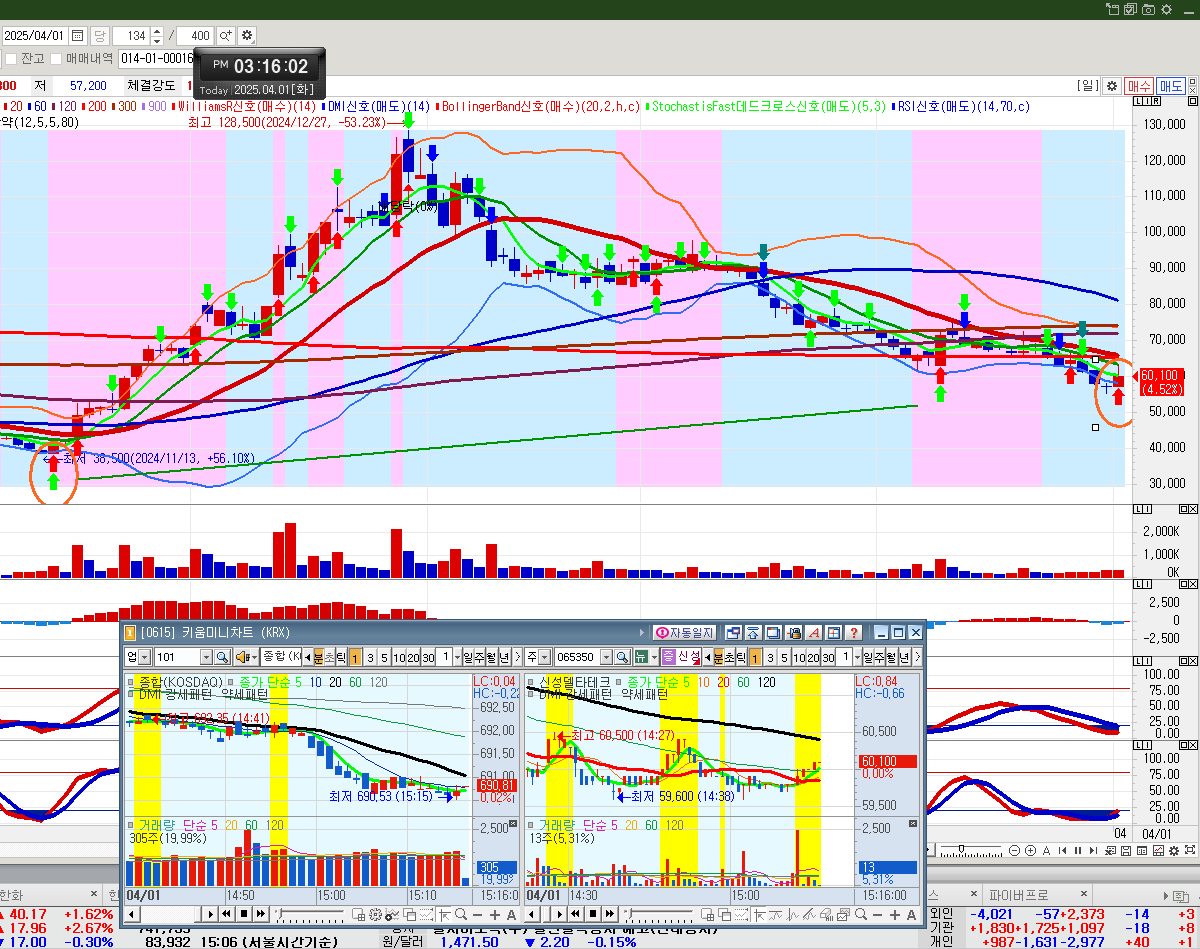Viewport: 1200px width, 949px height.
Task: Open the dropdown arrow of code 065350 field
Action: tap(607, 657)
